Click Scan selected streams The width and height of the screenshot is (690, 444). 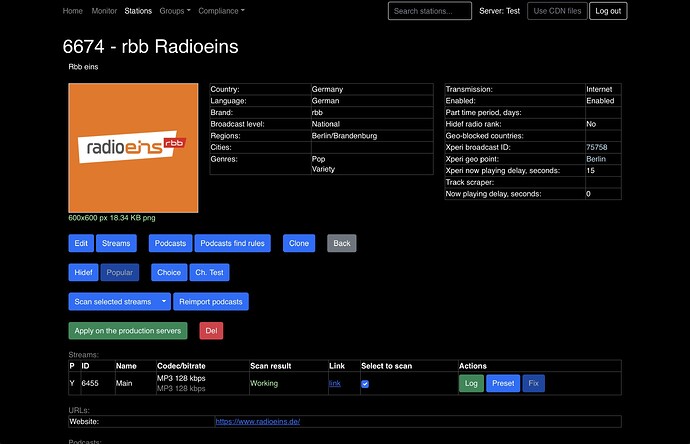(113, 302)
